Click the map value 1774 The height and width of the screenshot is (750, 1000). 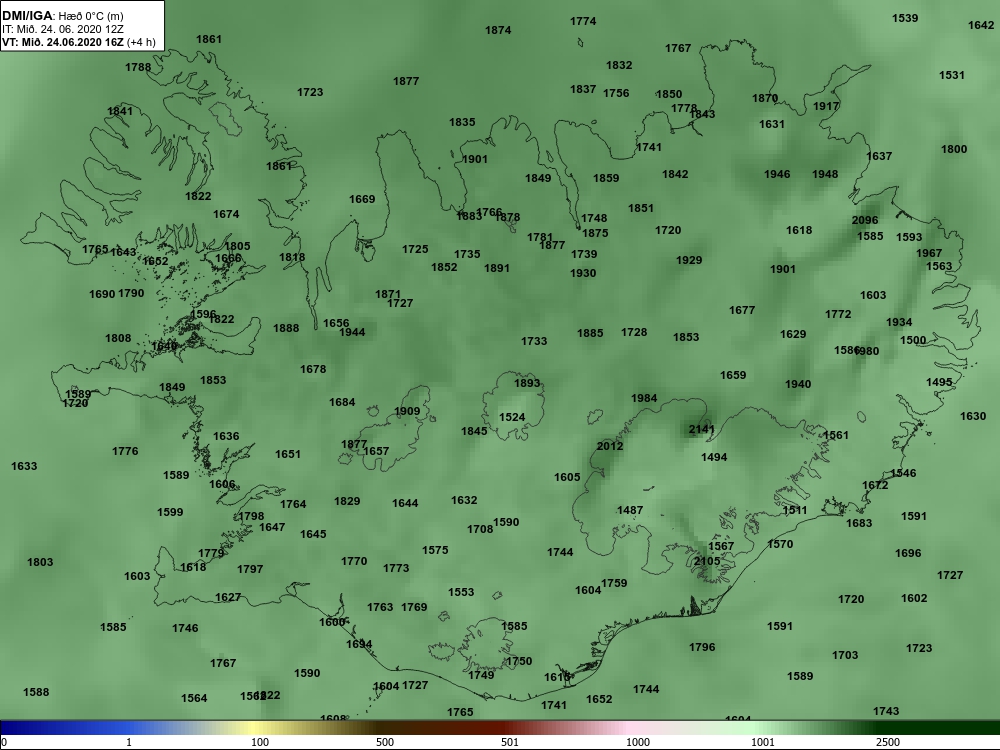(x=583, y=21)
